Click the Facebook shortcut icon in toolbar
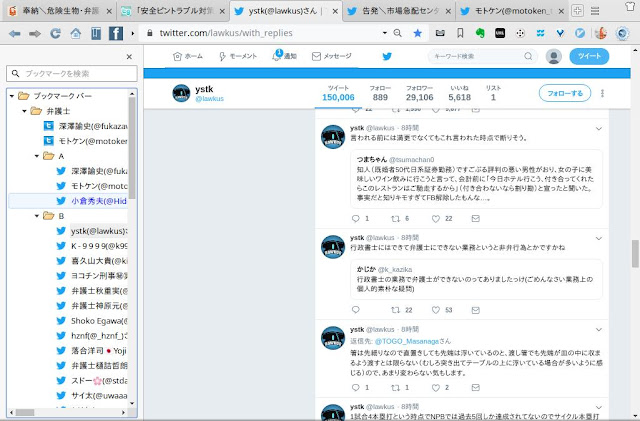The image size is (640, 421). click(116, 33)
